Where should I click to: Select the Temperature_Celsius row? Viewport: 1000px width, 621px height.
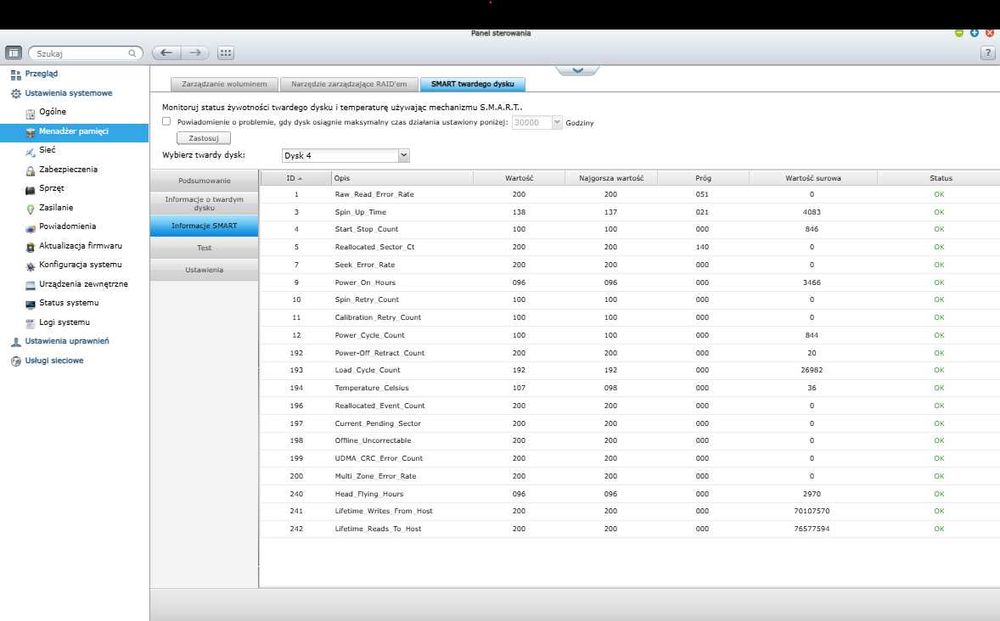coord(630,388)
